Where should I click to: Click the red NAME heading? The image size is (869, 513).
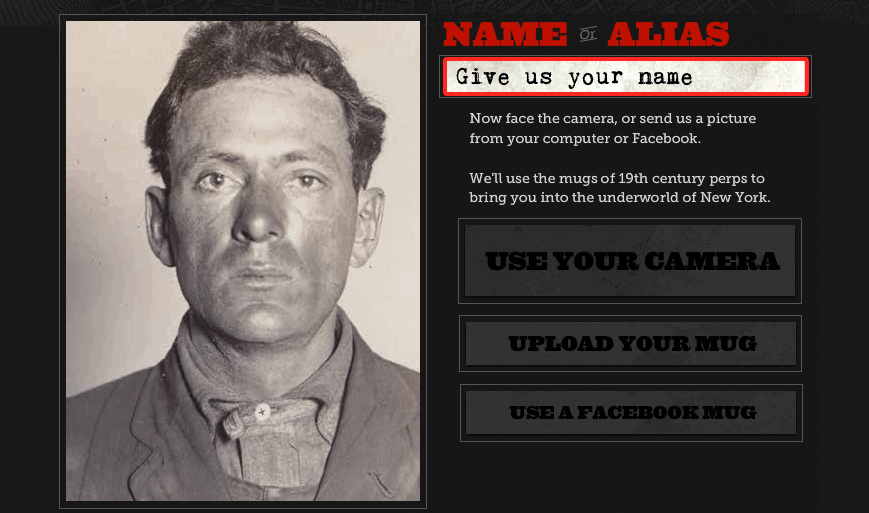[x=505, y=34]
